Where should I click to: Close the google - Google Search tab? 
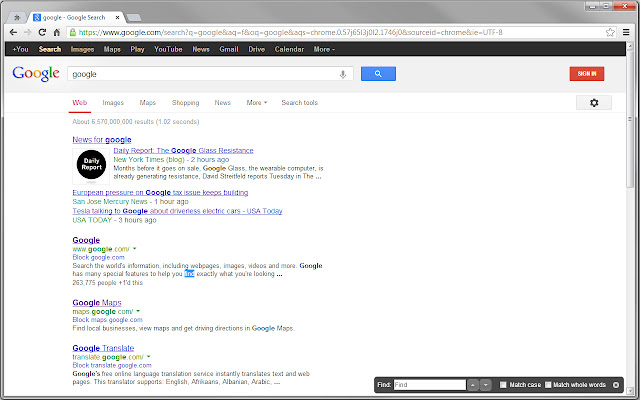point(118,18)
